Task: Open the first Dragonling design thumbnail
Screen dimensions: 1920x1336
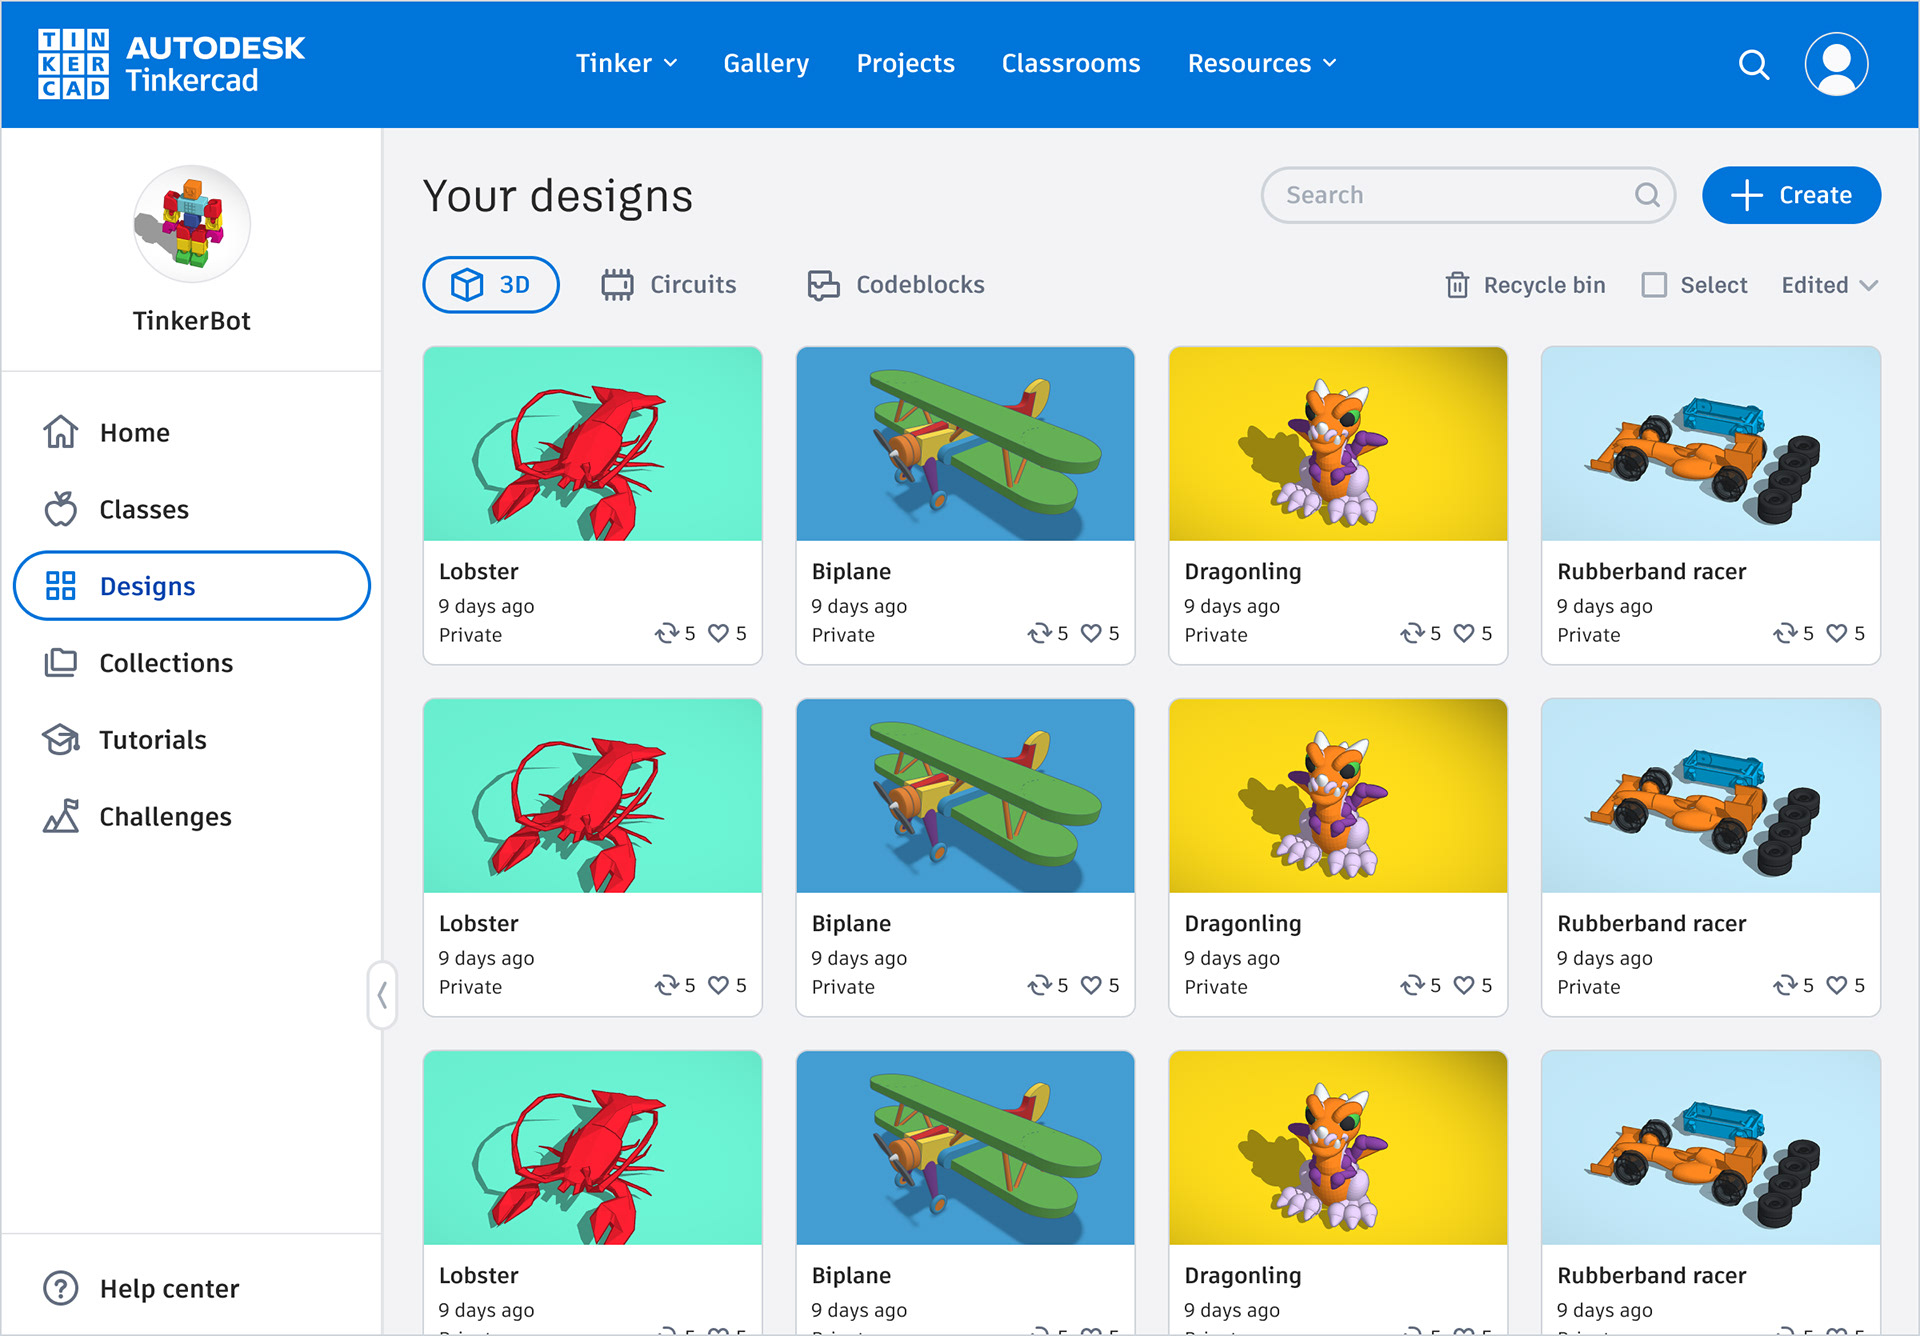Action: tap(1337, 444)
